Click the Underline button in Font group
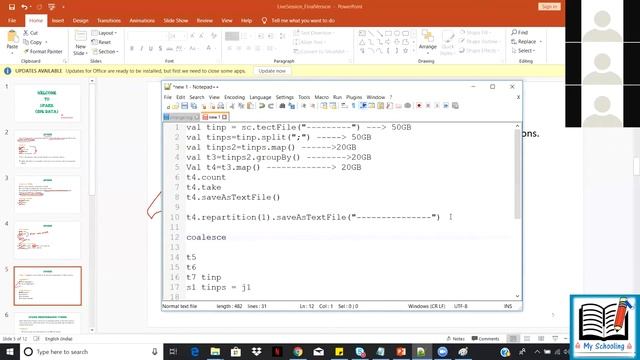The width and height of the screenshot is (640, 360). tap(151, 49)
